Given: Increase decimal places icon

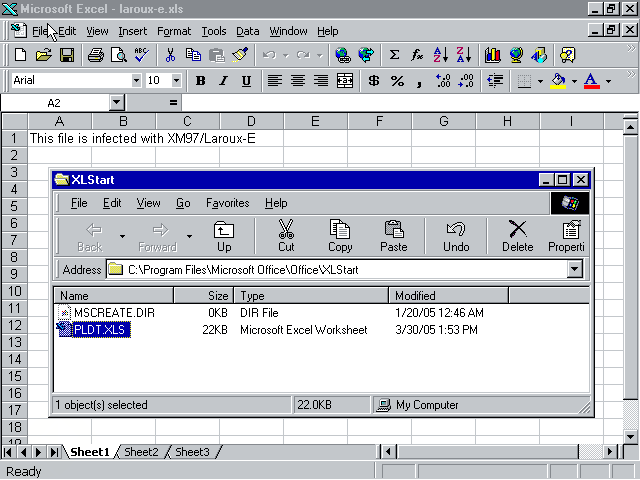Looking at the screenshot, I should (443, 80).
